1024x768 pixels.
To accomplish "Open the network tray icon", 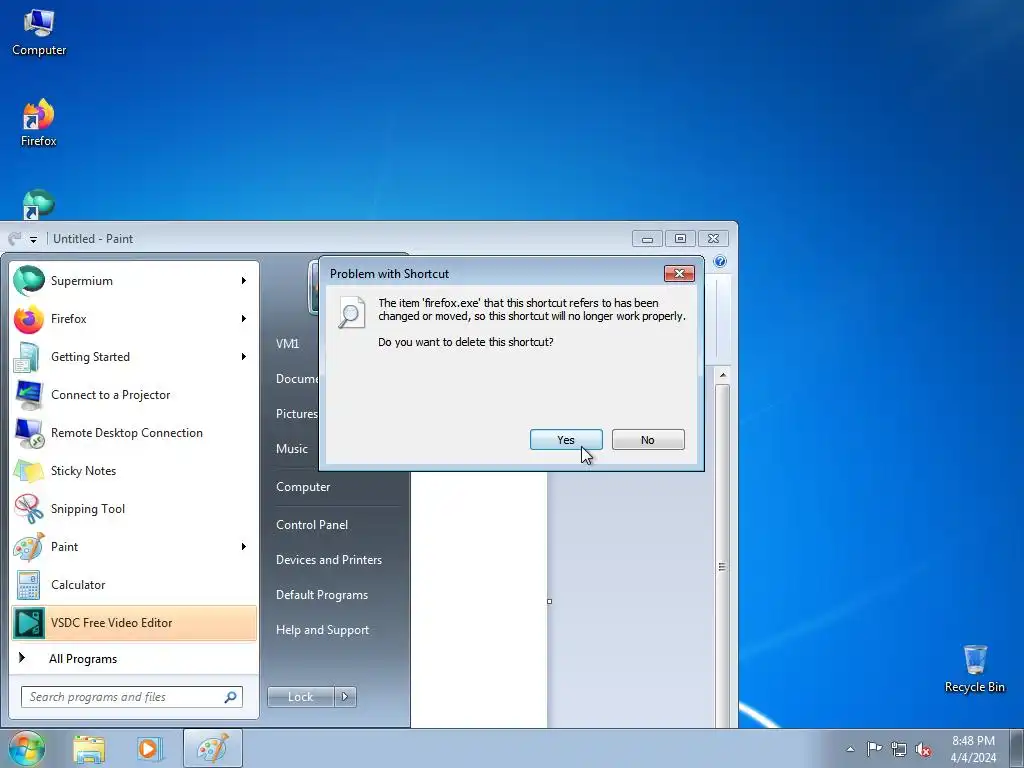I will pos(899,749).
